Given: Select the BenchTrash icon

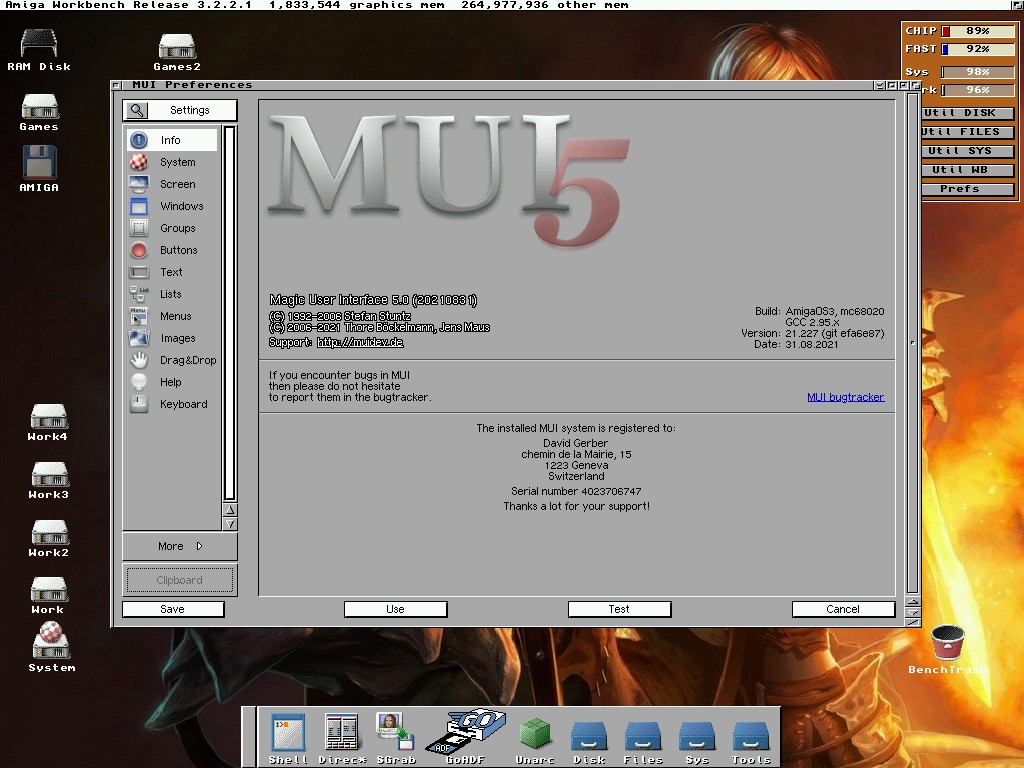Looking at the screenshot, I should (948, 649).
